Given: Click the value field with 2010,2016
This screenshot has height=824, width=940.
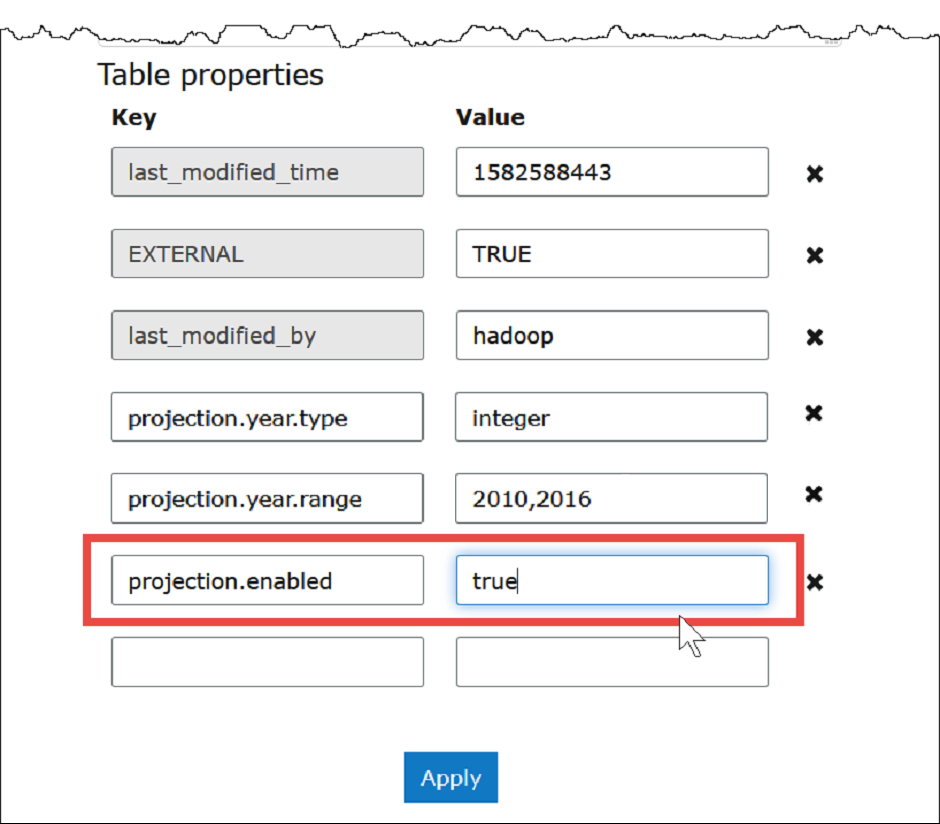Looking at the screenshot, I should (612, 498).
